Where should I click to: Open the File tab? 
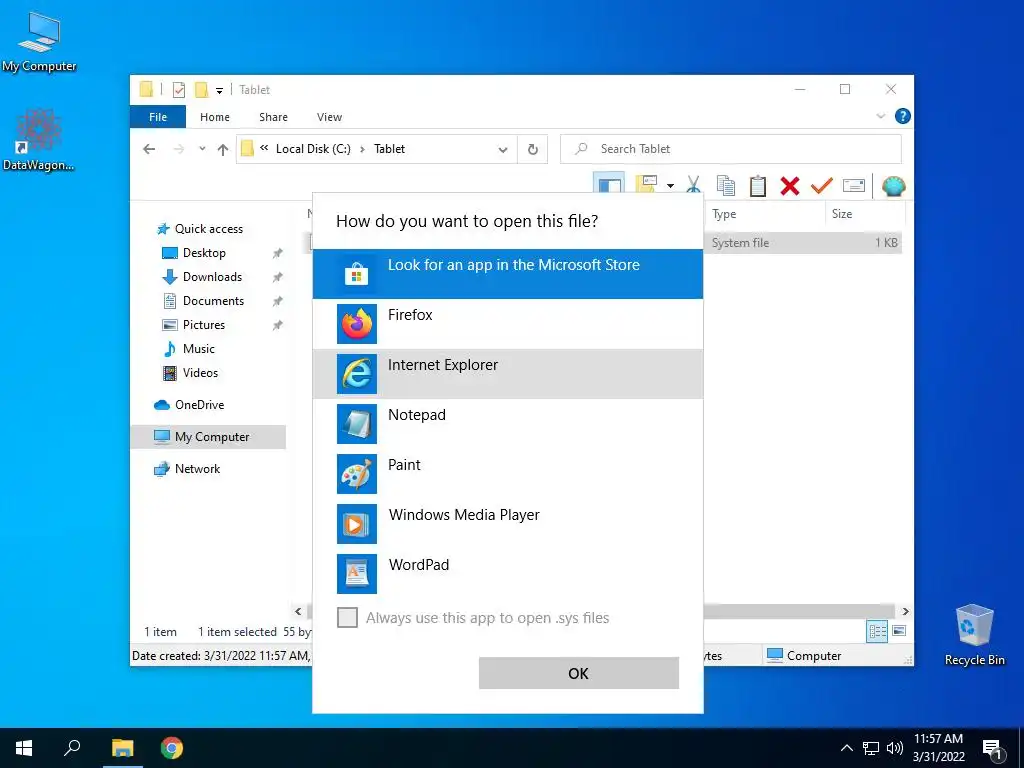tap(158, 117)
